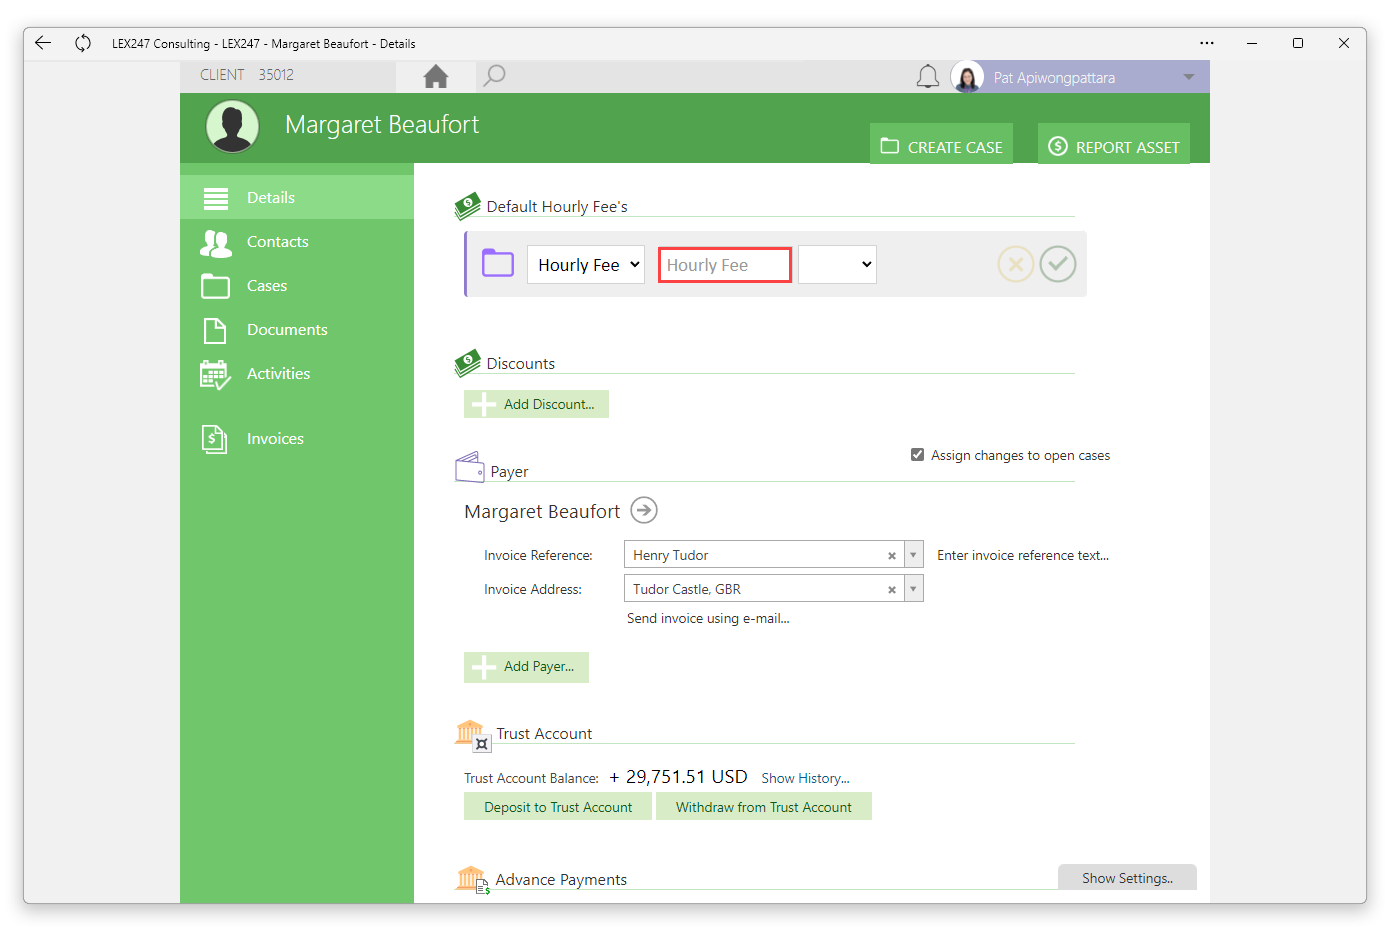Clear the Henry Tudor invoice reference
This screenshot has width=1390, height=930.
(892, 556)
